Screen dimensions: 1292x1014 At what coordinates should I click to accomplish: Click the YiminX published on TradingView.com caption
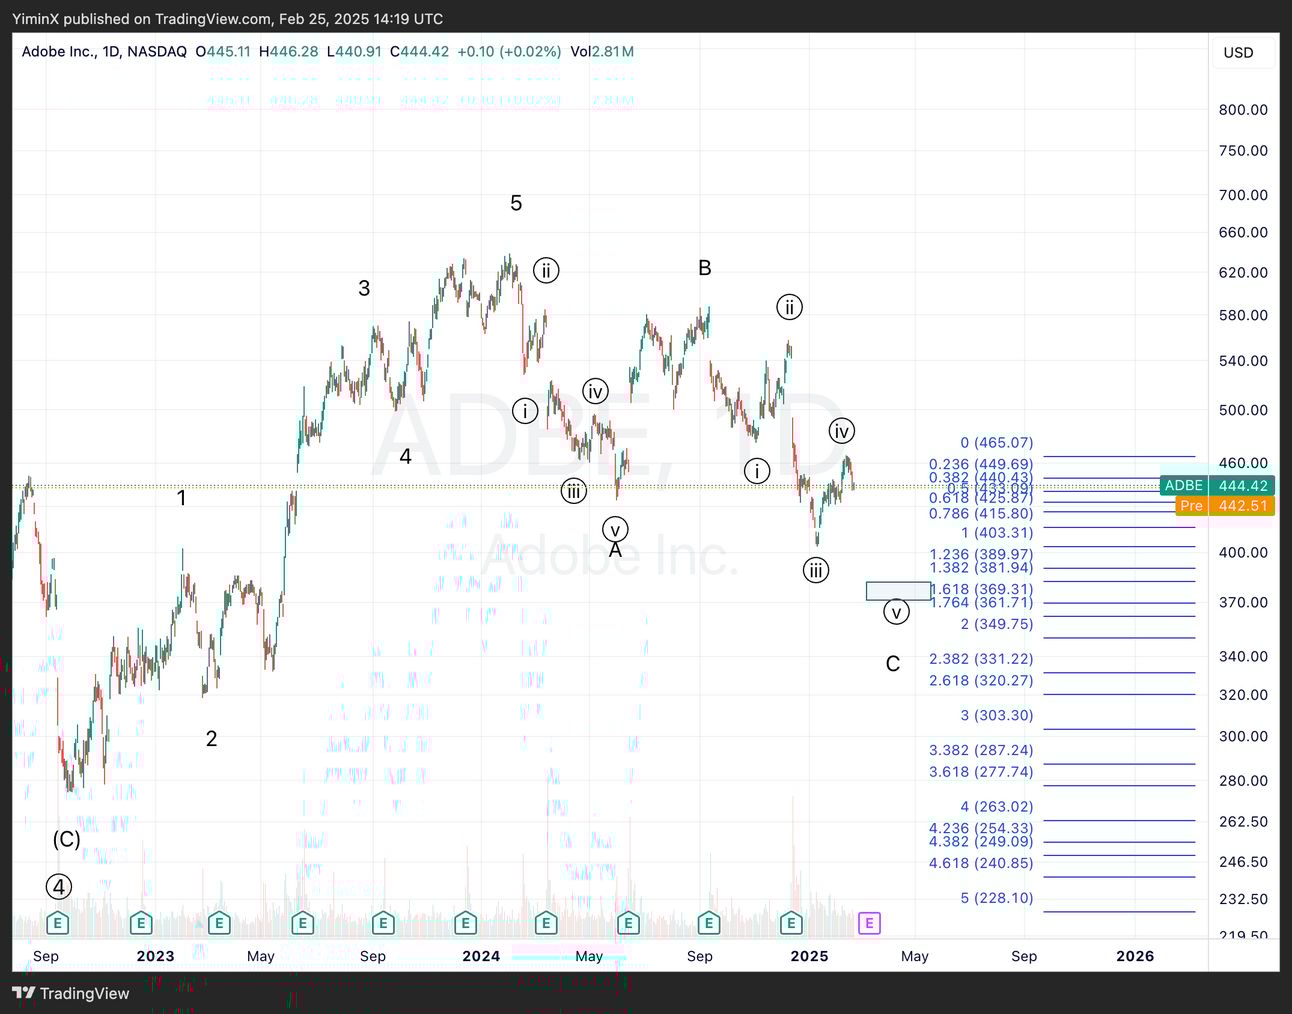coord(228,19)
